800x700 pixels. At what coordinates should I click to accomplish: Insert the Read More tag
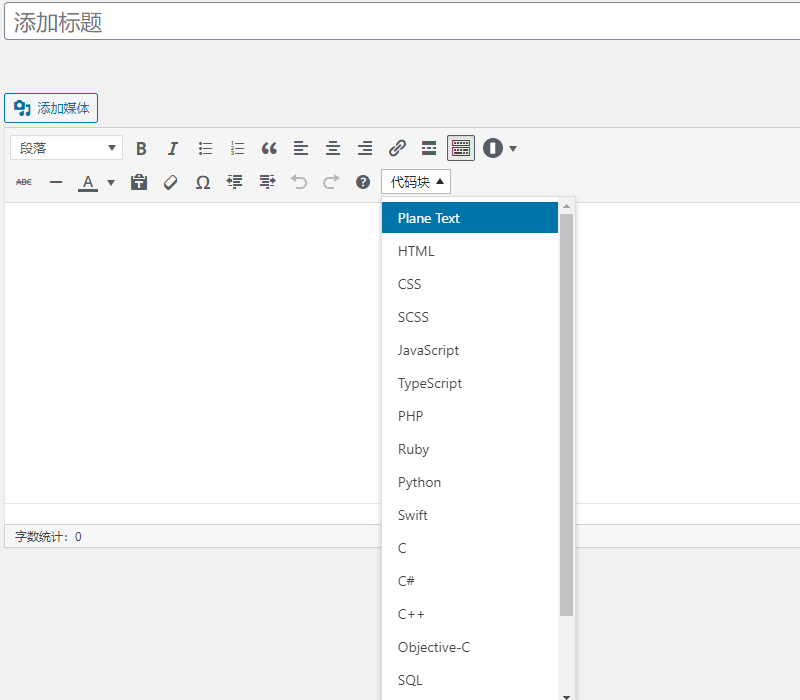[x=429, y=148]
